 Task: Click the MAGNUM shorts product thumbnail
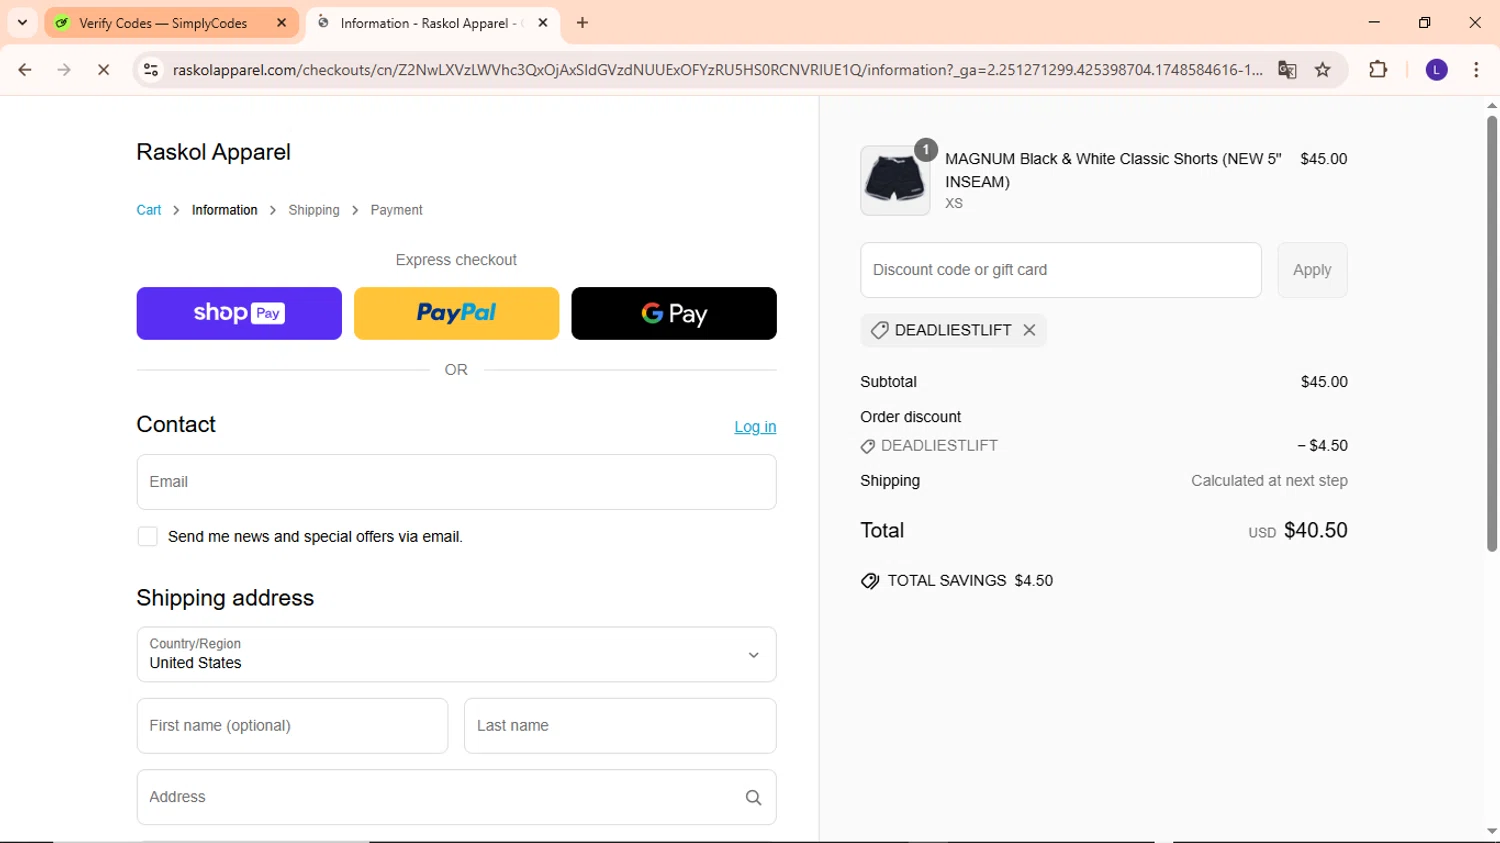click(895, 181)
